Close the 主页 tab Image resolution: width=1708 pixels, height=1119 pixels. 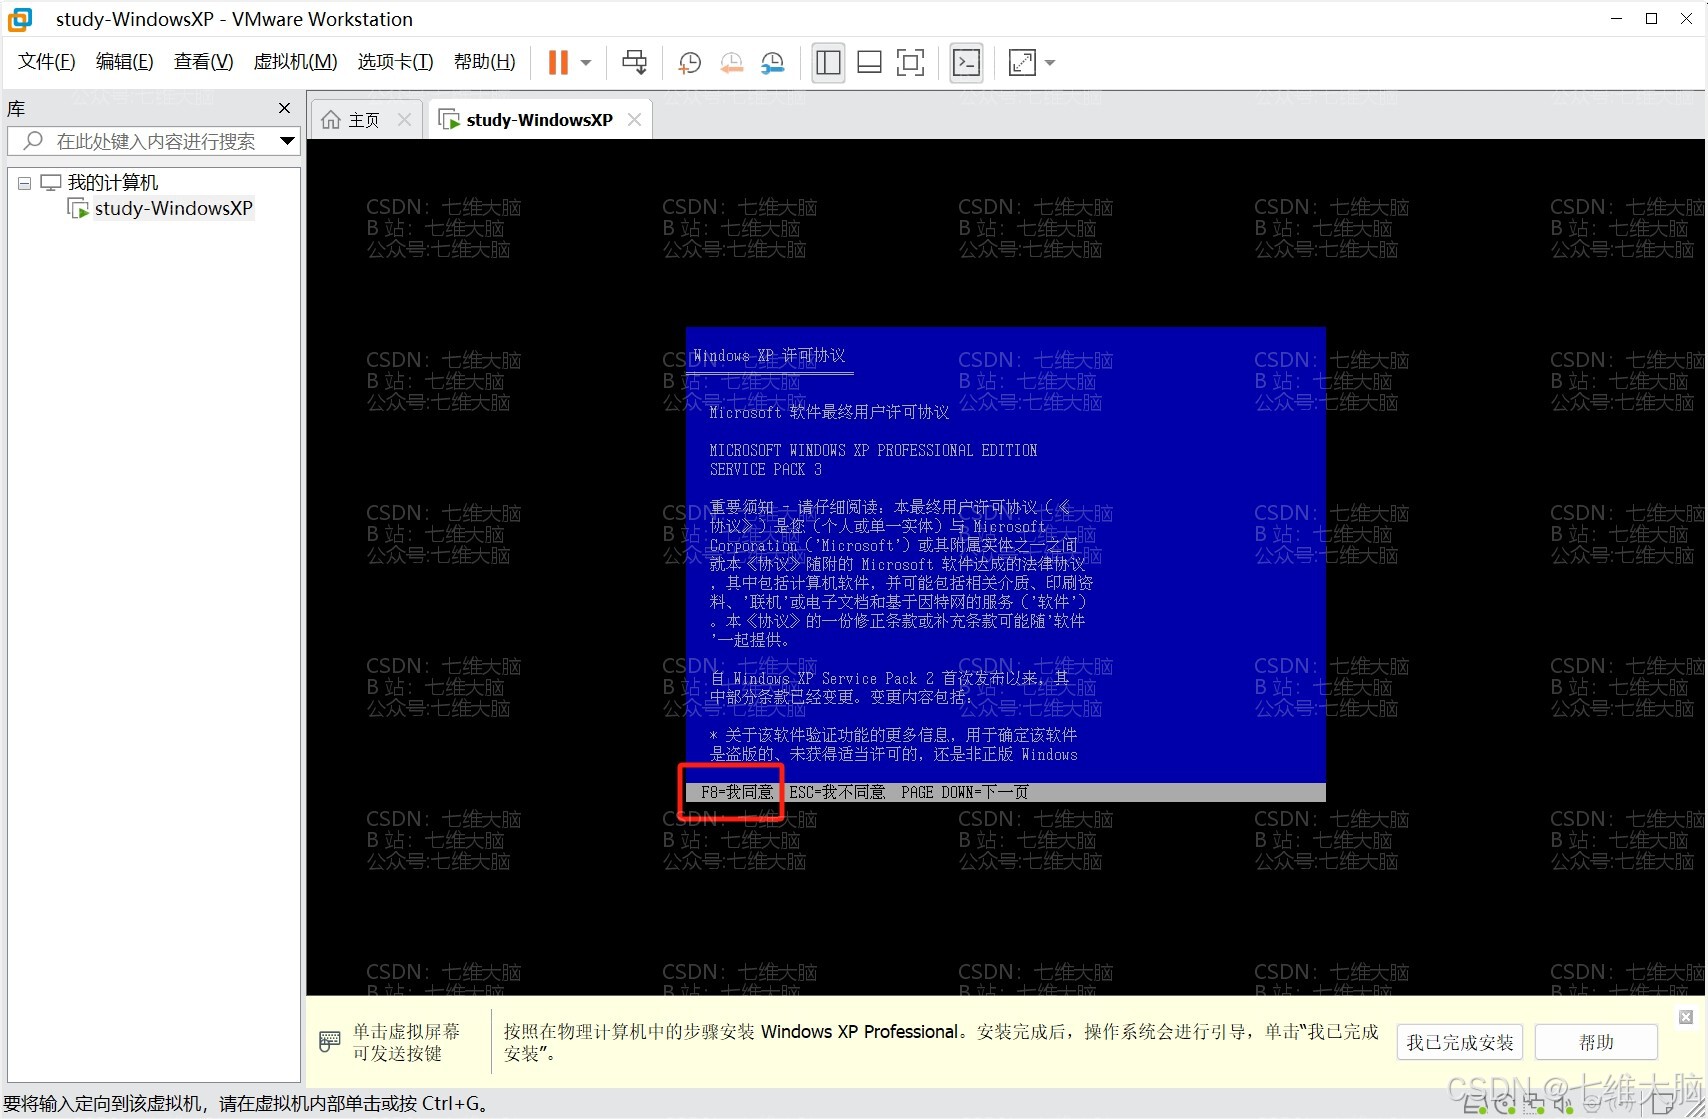click(404, 120)
